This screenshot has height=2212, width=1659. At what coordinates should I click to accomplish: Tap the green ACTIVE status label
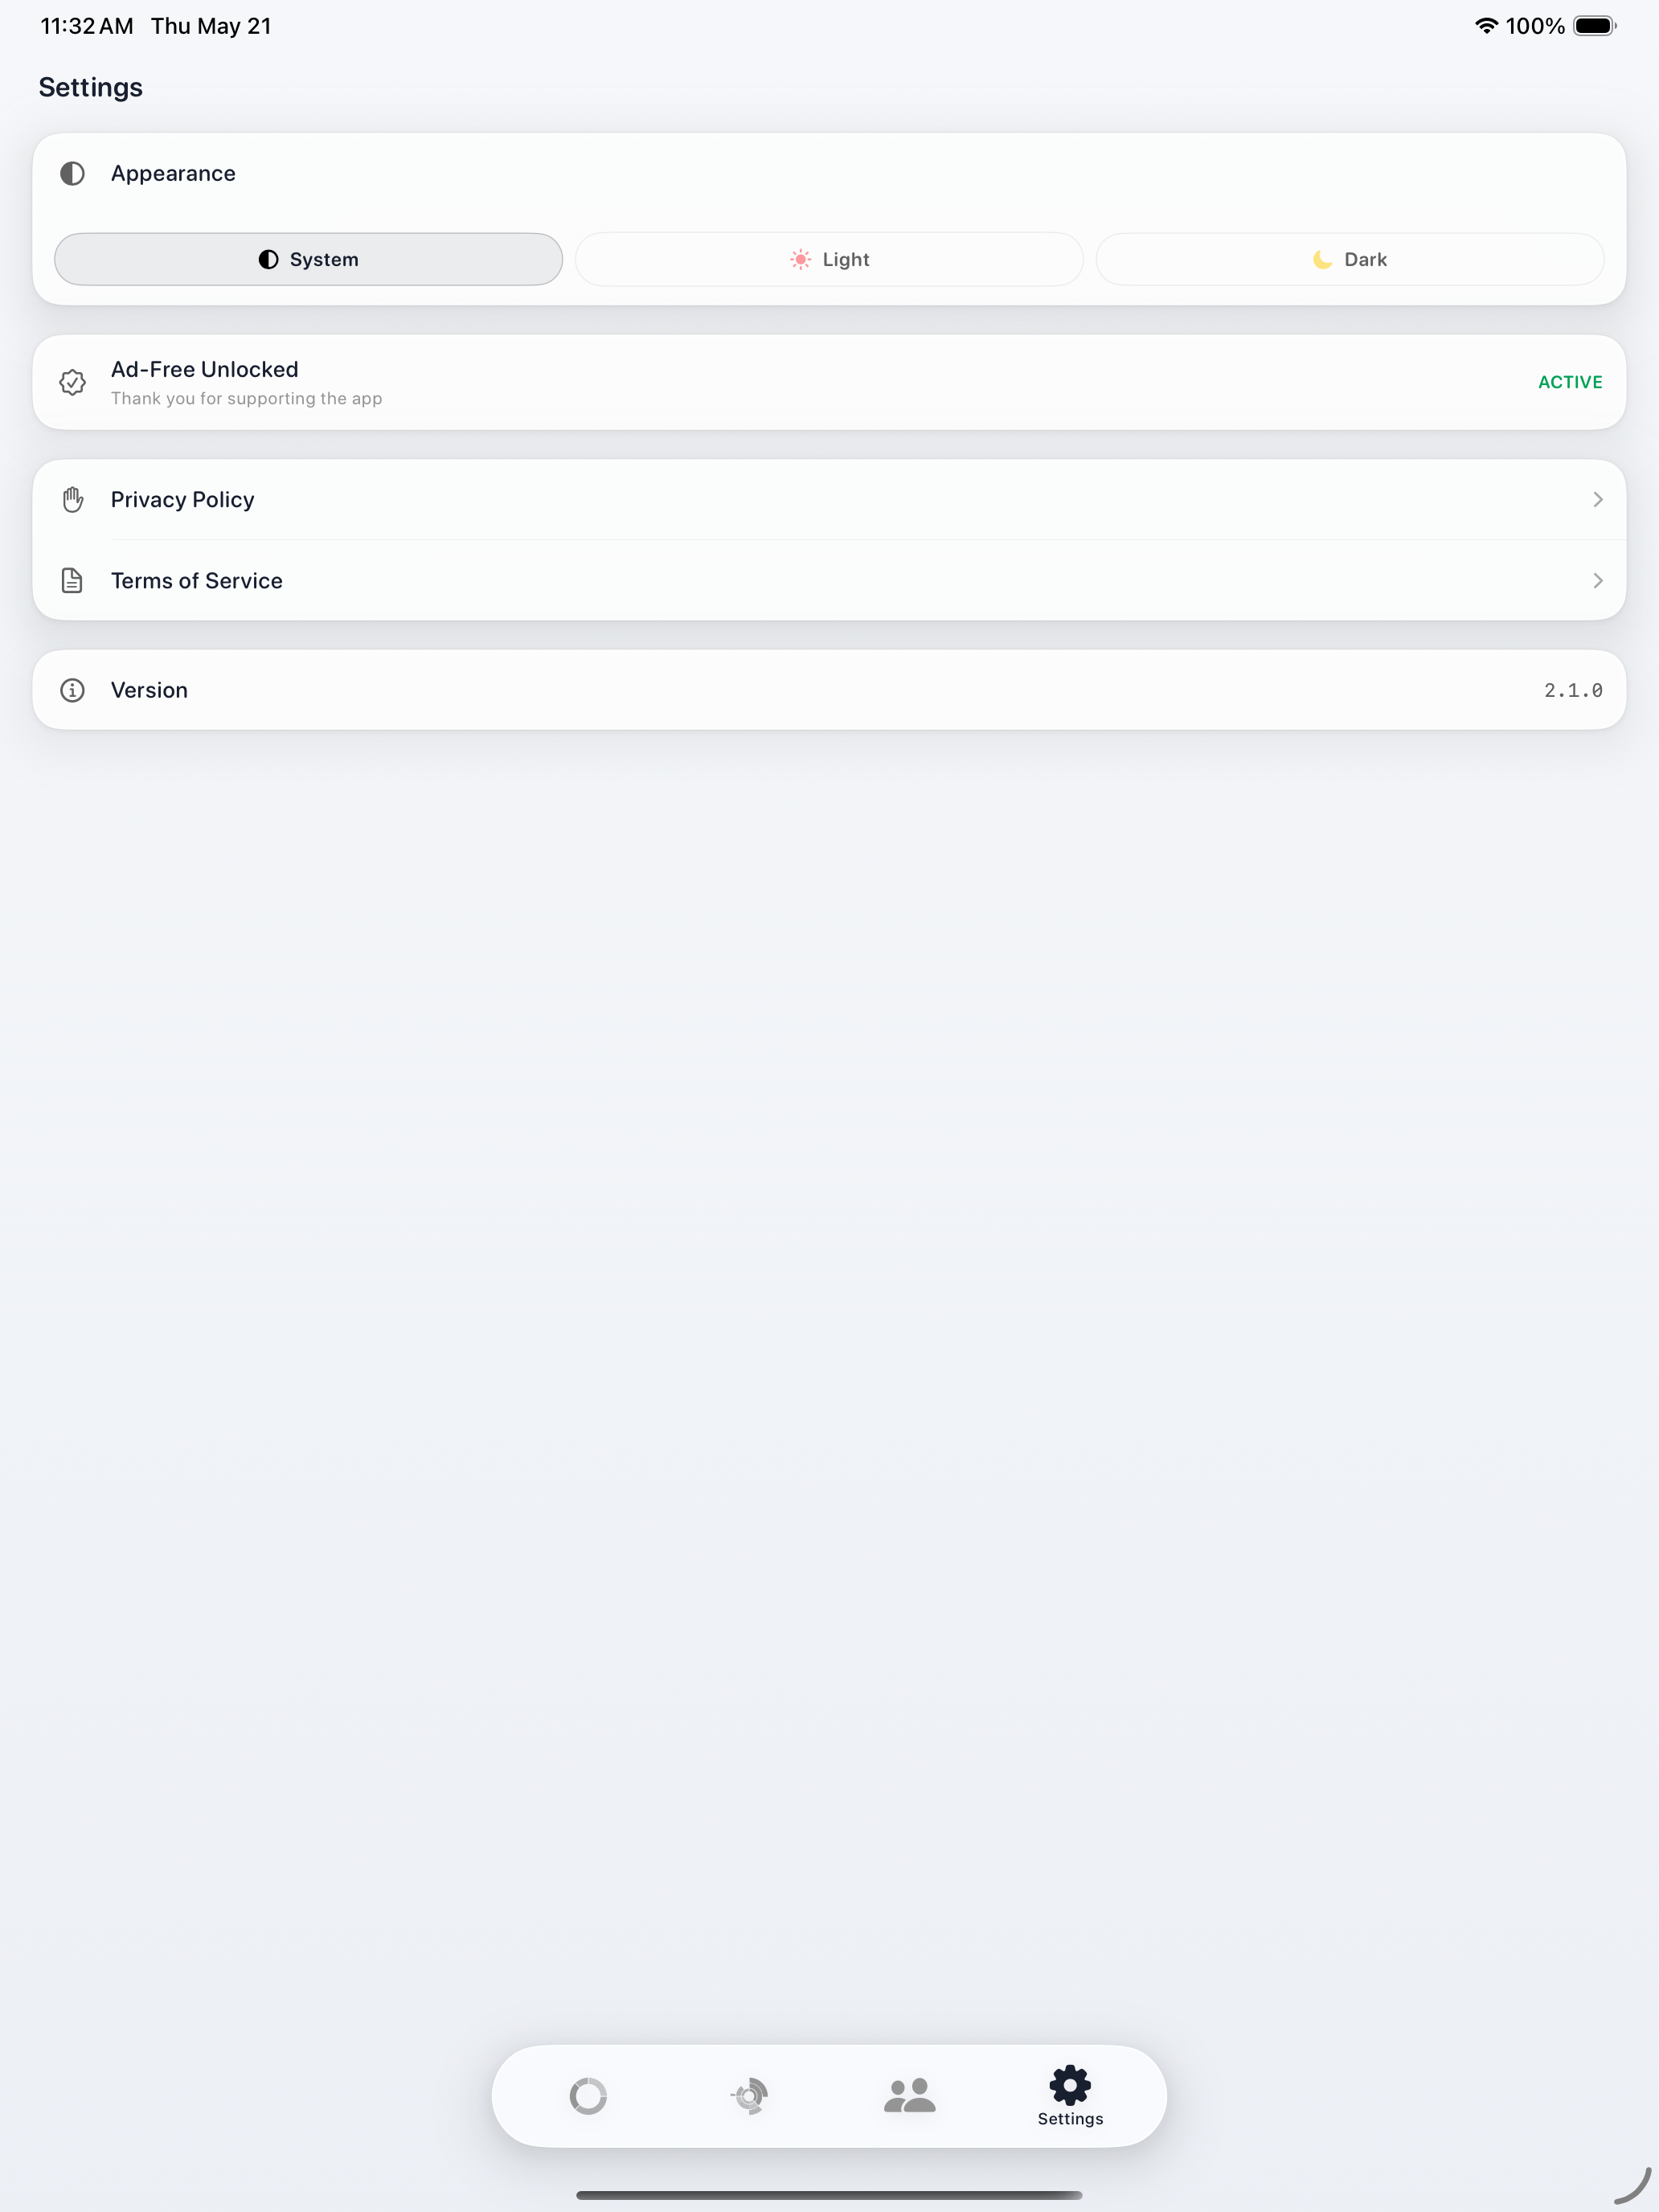[x=1570, y=382]
